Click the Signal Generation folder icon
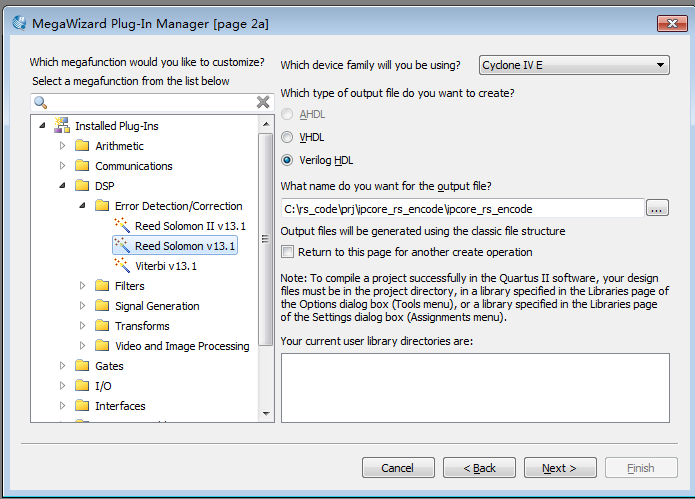This screenshot has width=695, height=499. click(x=102, y=305)
